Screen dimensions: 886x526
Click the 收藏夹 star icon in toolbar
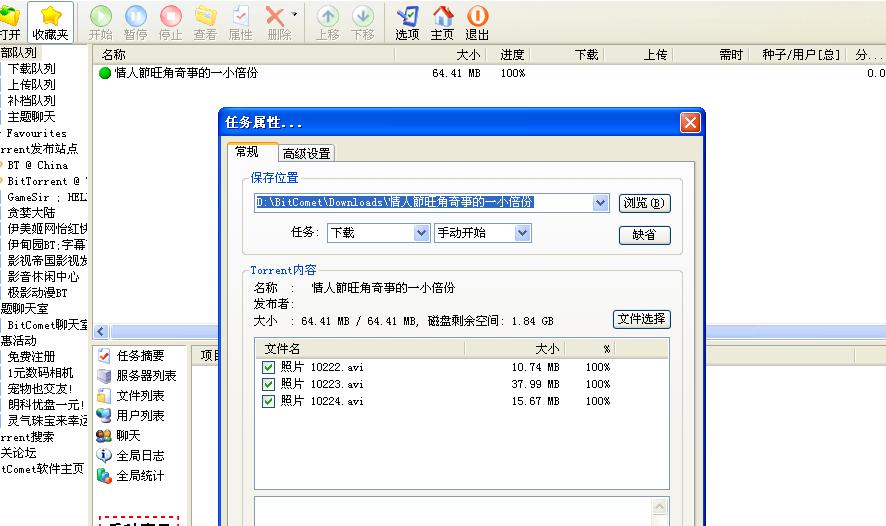tap(50, 16)
